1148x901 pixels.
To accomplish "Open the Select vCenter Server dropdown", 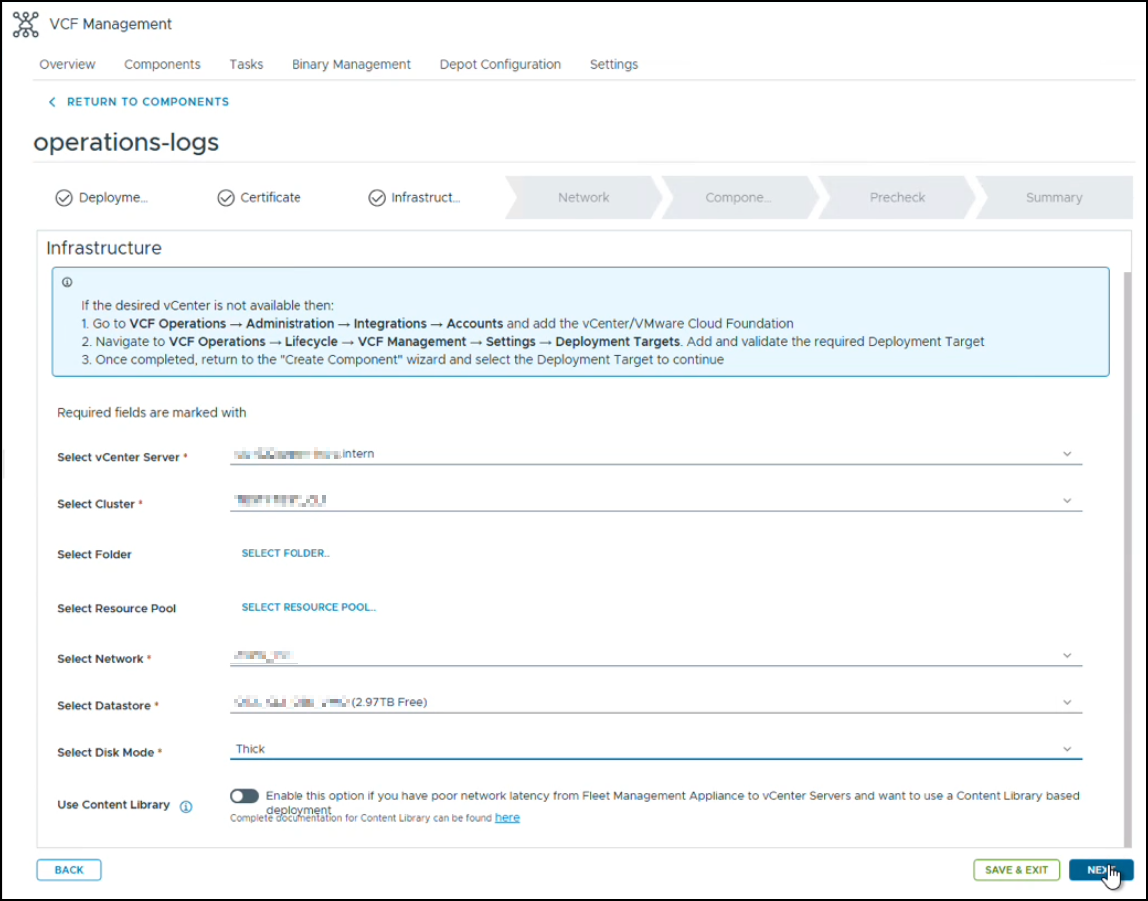I will 656,455.
